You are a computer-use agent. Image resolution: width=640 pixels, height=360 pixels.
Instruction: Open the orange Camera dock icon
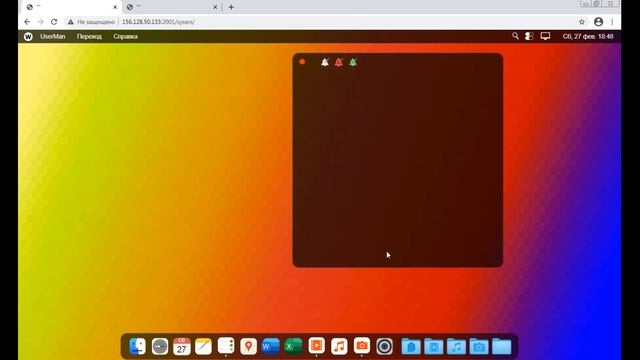(362, 346)
